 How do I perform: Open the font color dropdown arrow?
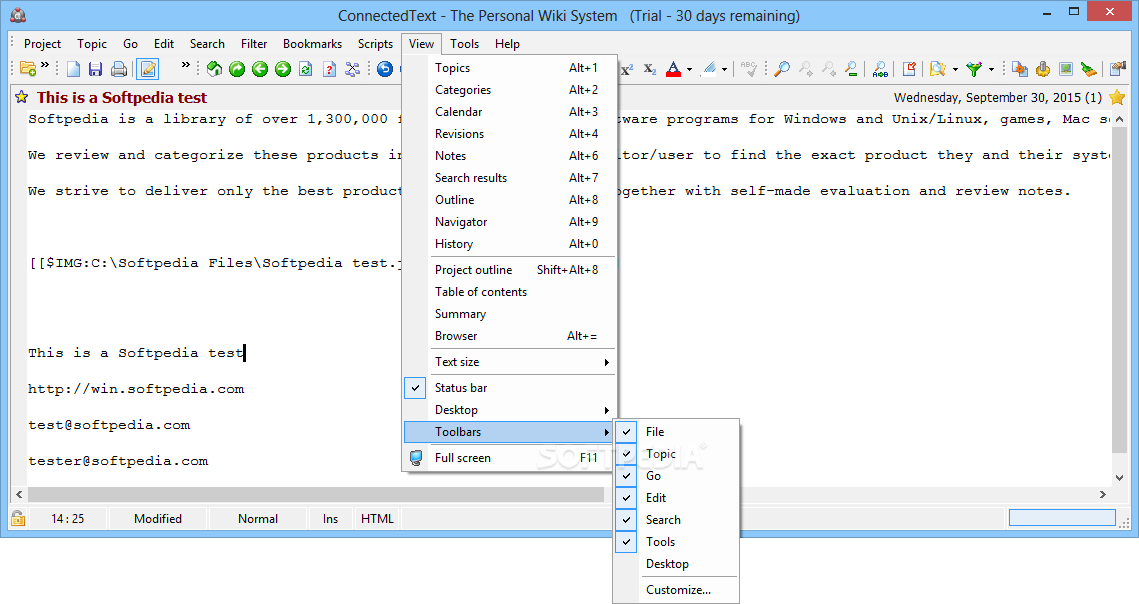pos(689,70)
